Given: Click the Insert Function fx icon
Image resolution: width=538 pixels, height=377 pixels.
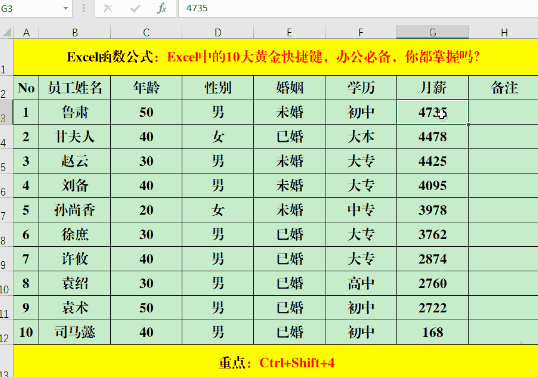Looking at the screenshot, I should pos(162,8).
